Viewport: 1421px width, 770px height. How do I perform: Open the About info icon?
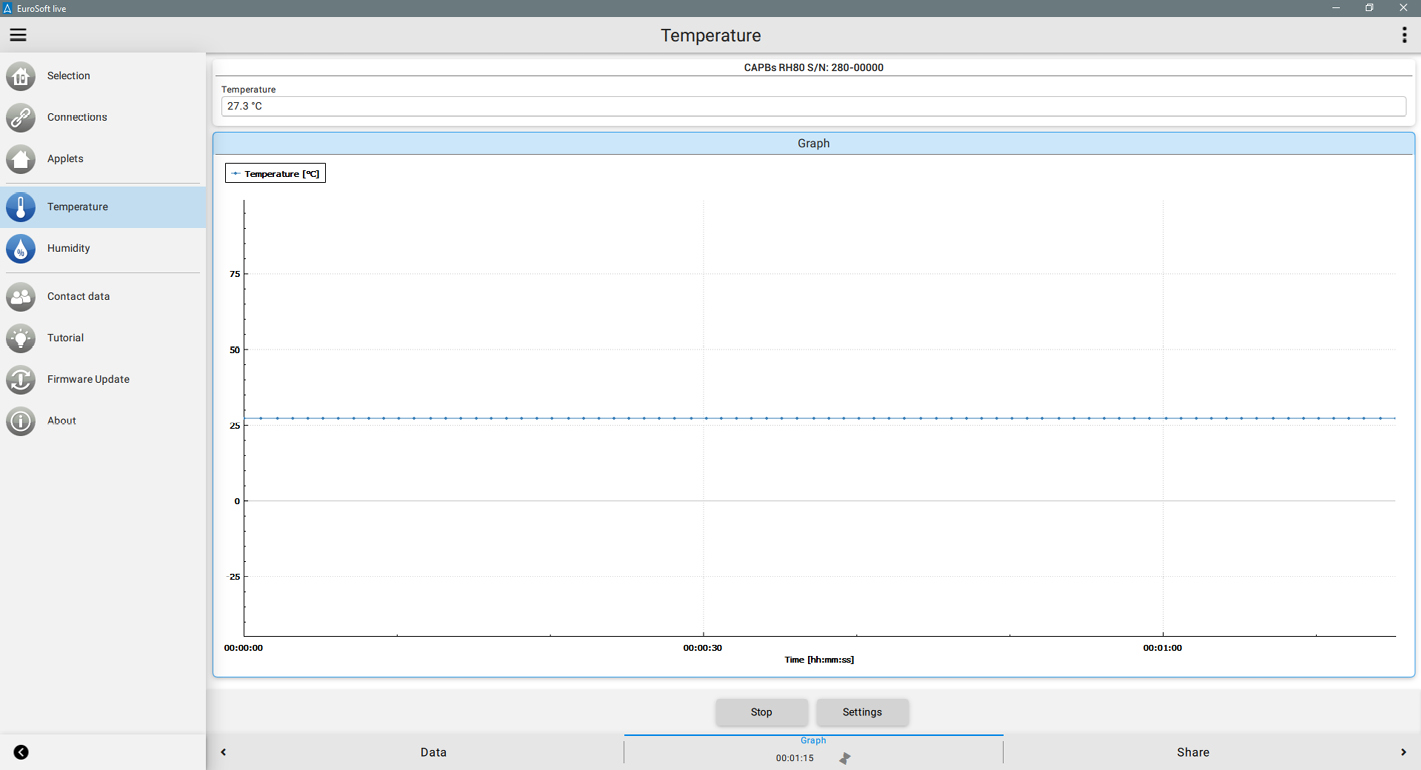[x=21, y=421]
